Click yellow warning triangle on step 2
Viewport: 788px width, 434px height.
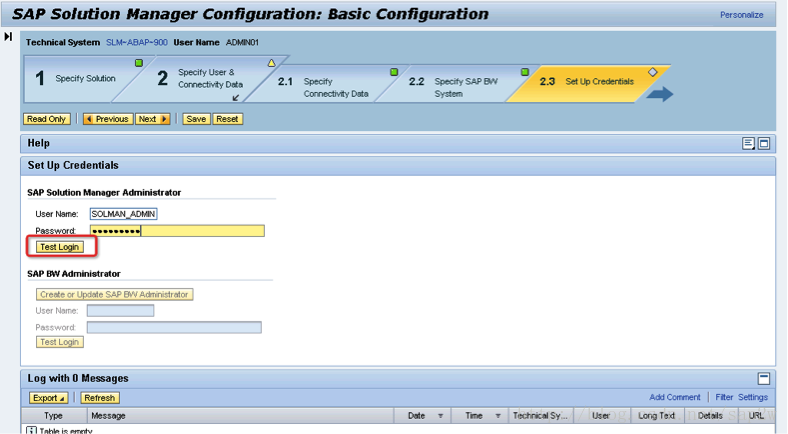pos(271,63)
